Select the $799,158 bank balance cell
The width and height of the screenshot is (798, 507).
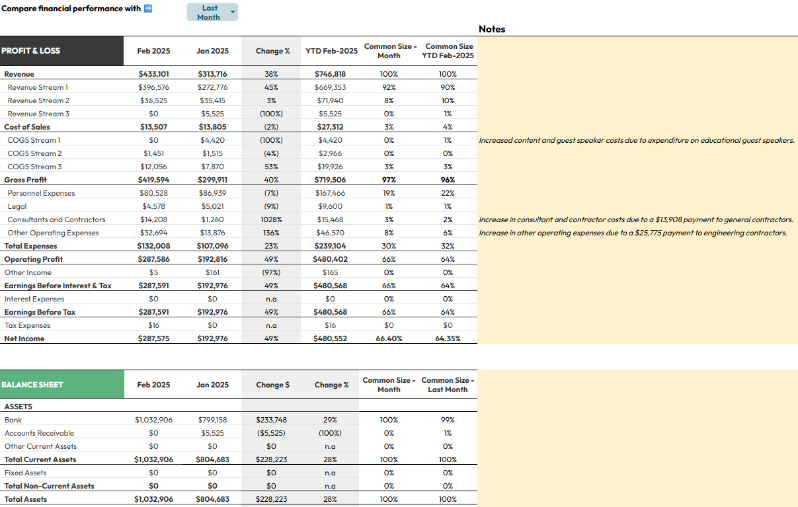(213, 420)
